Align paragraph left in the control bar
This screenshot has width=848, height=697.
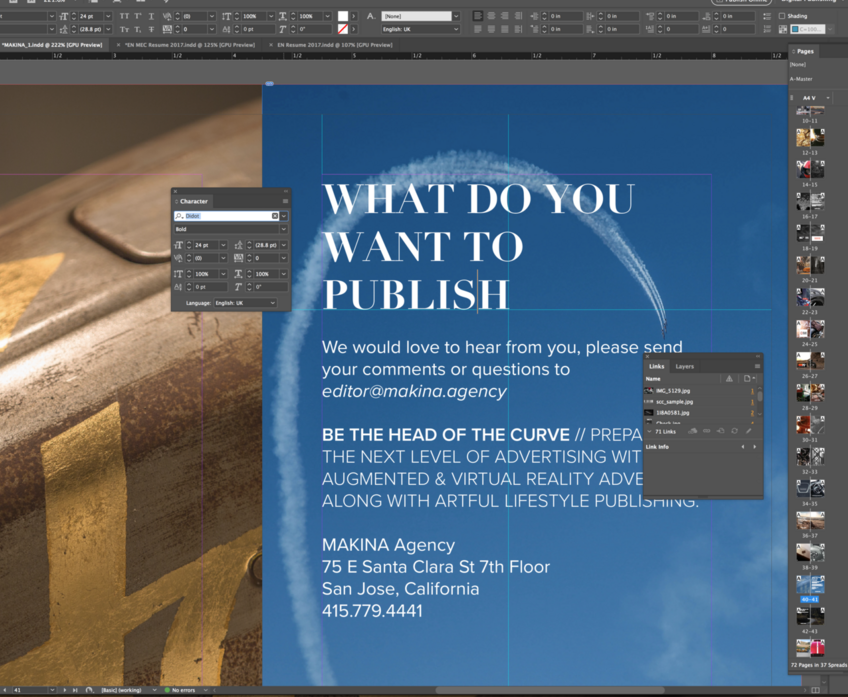point(478,16)
